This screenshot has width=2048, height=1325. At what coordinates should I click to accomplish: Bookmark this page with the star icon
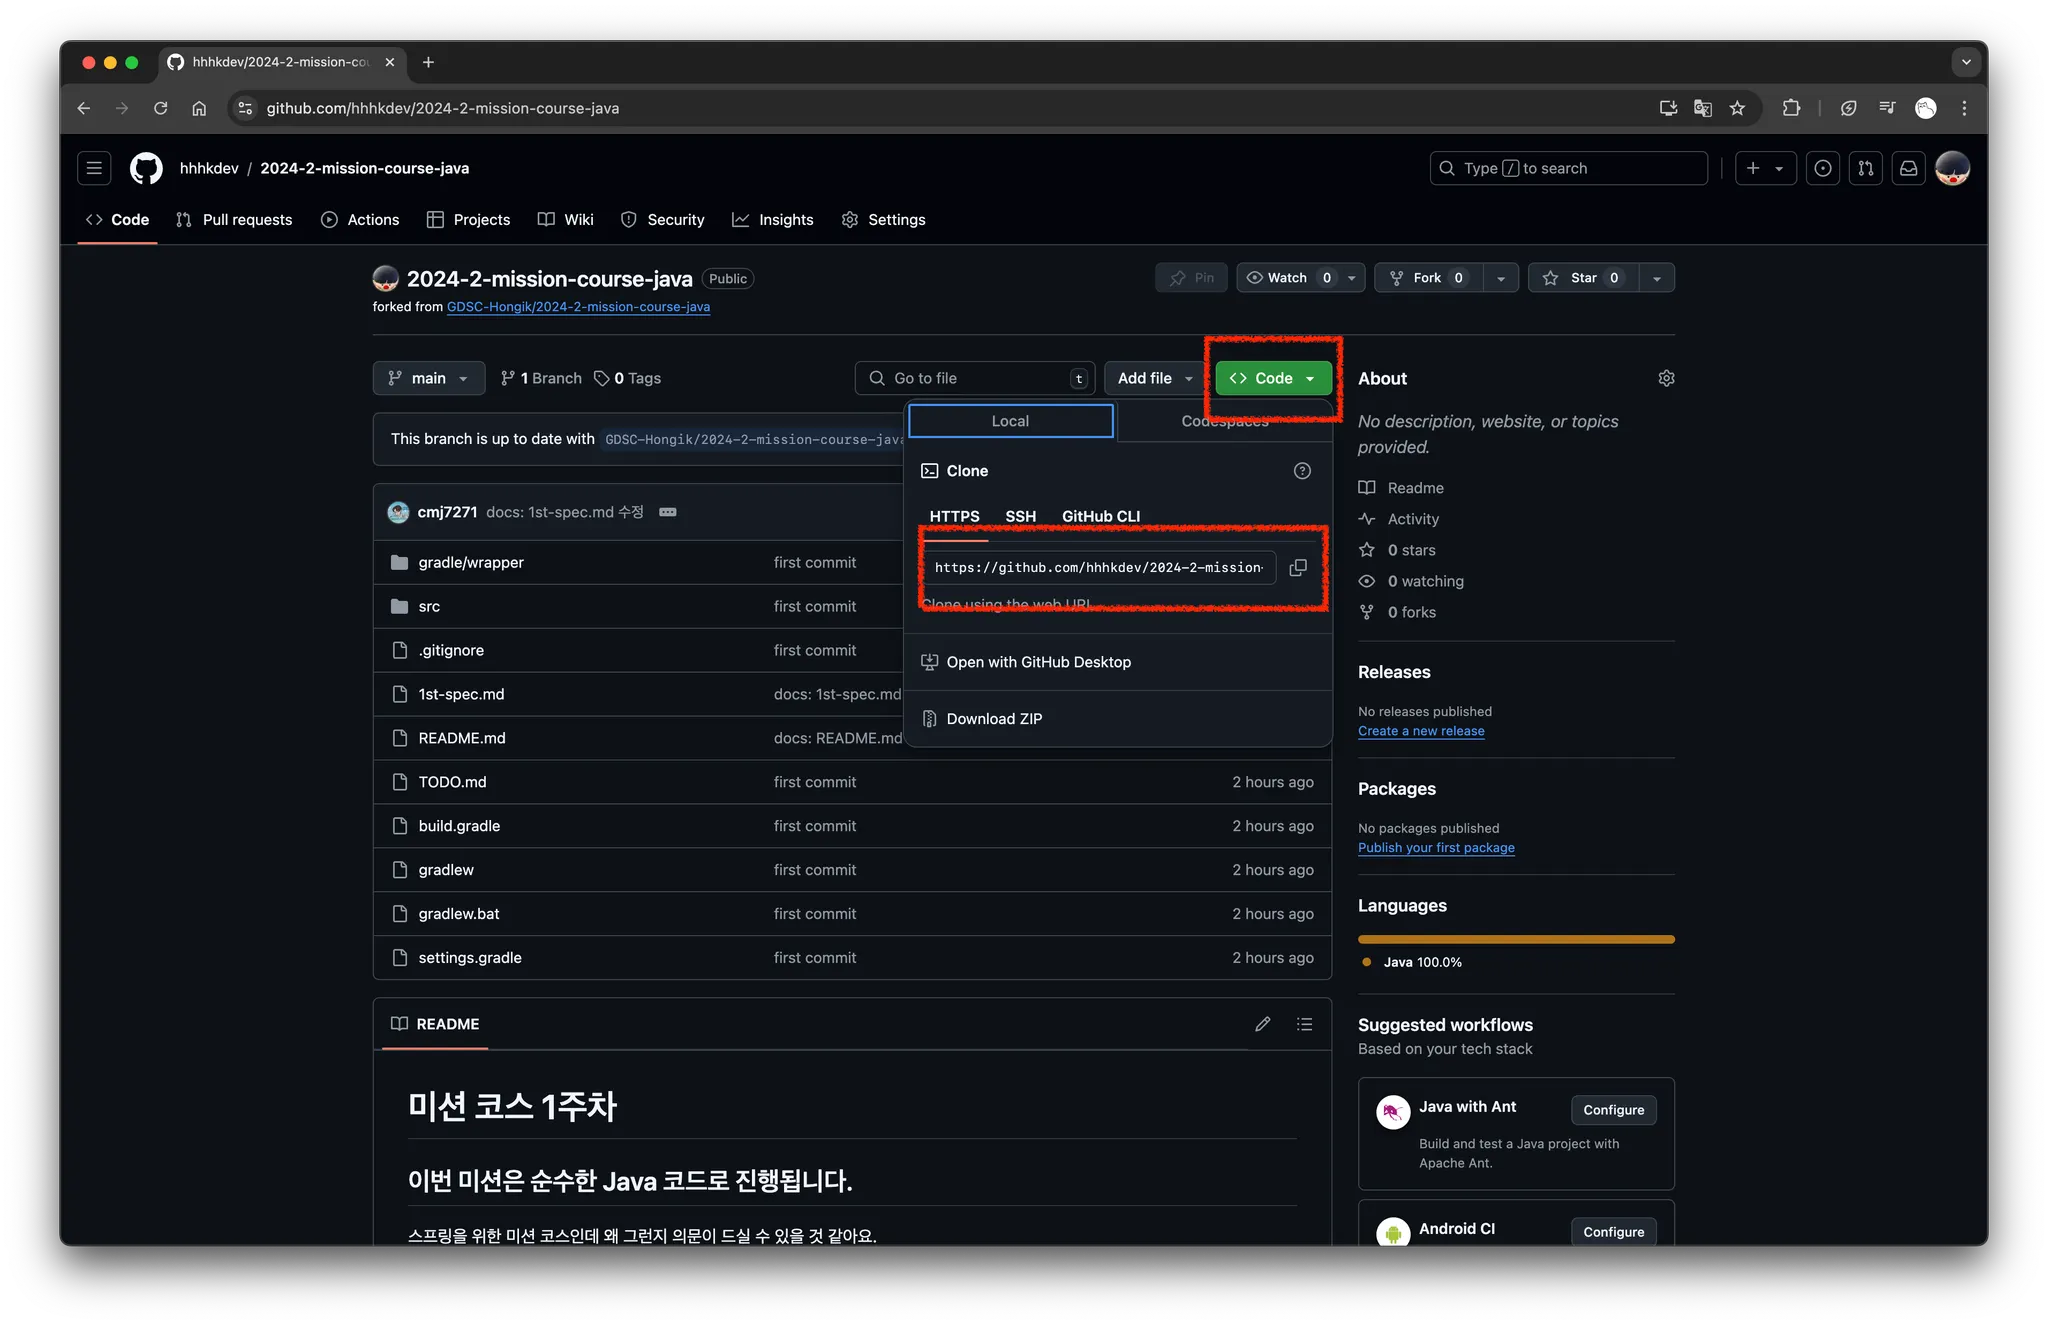tap(1737, 108)
